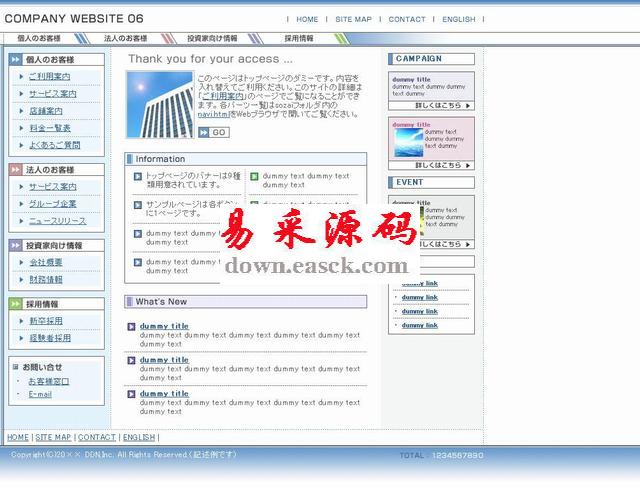Image resolution: width=640 pixels, height=488 pixels.
Task: Select the 採用情報 tab in the nav bar
Action: [299, 38]
